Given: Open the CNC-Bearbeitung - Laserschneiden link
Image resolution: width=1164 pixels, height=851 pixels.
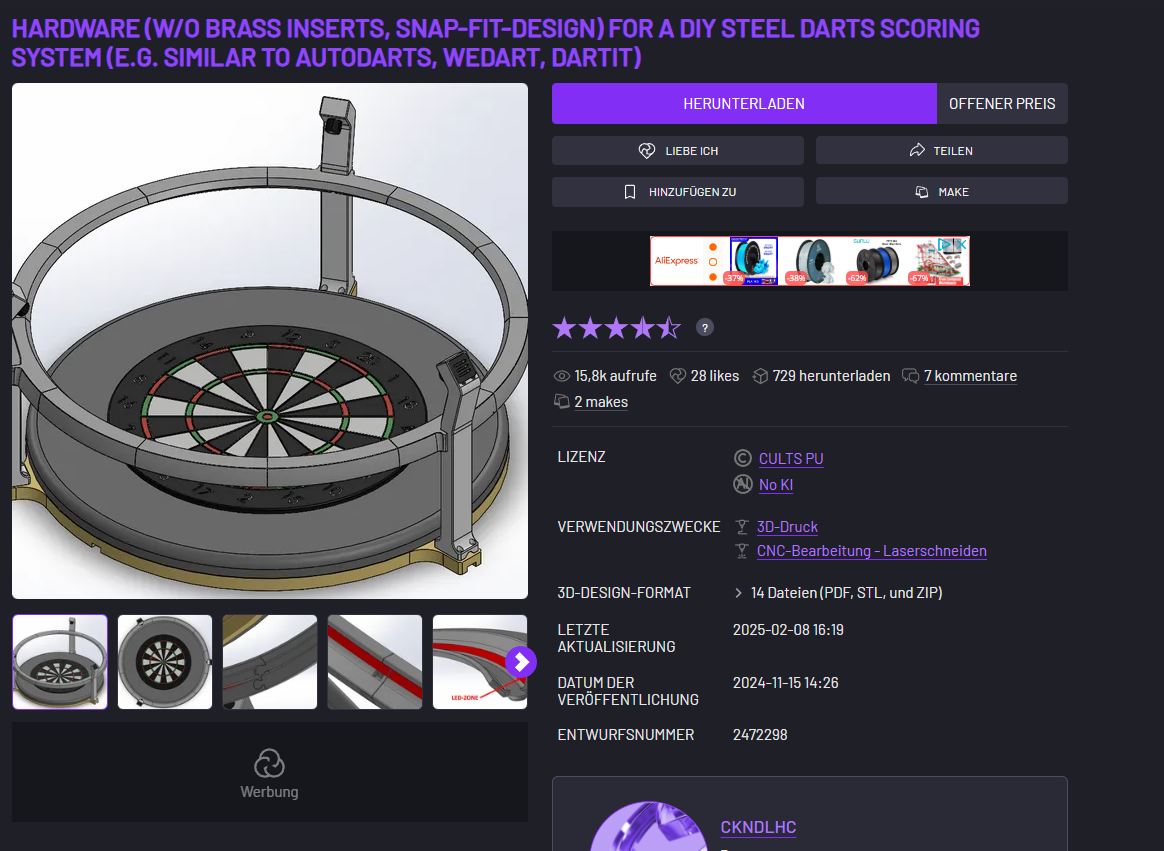Looking at the screenshot, I should [x=872, y=551].
